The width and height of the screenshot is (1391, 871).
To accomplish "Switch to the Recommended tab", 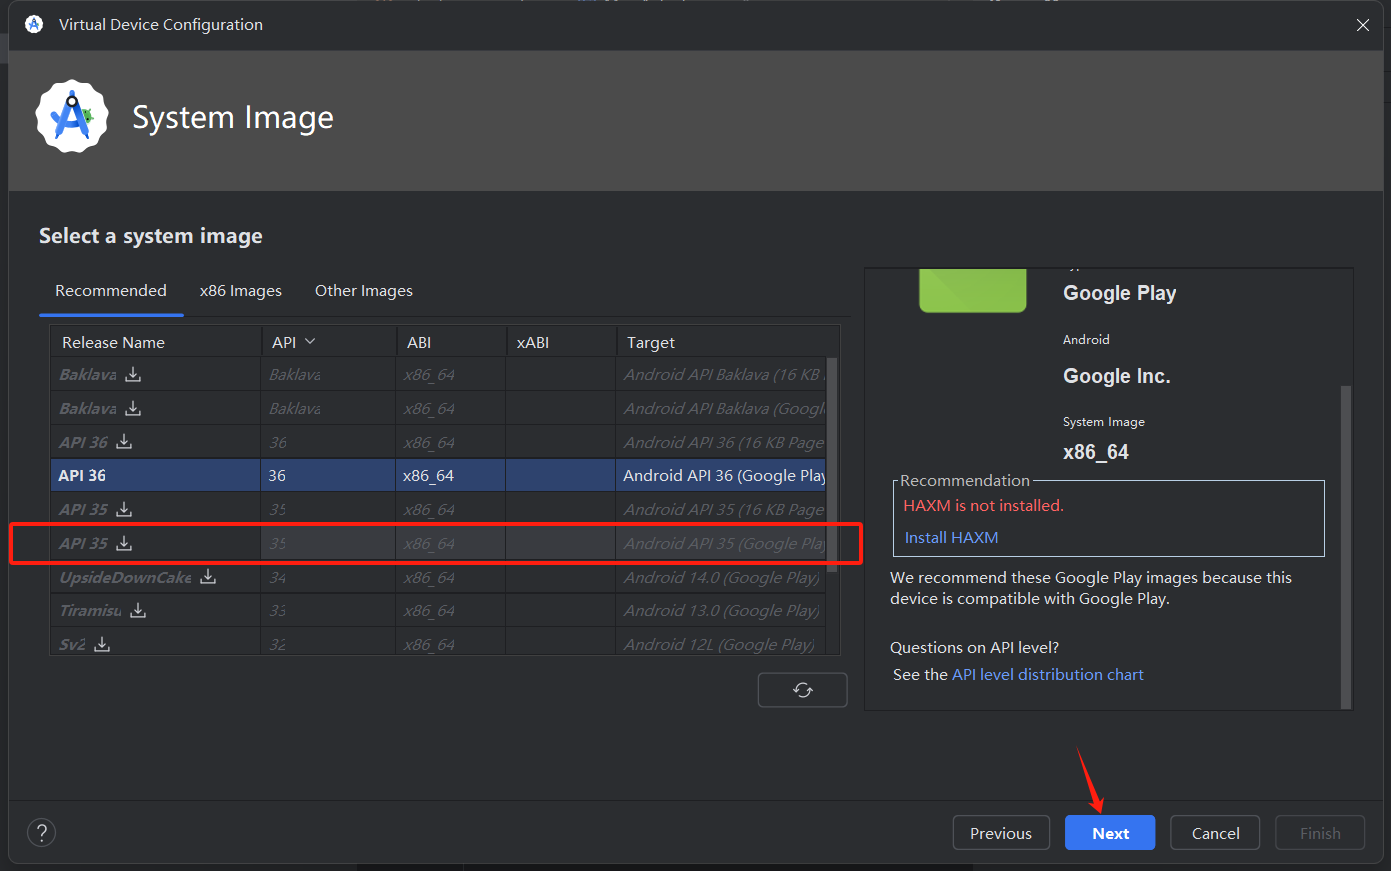I will (x=111, y=291).
